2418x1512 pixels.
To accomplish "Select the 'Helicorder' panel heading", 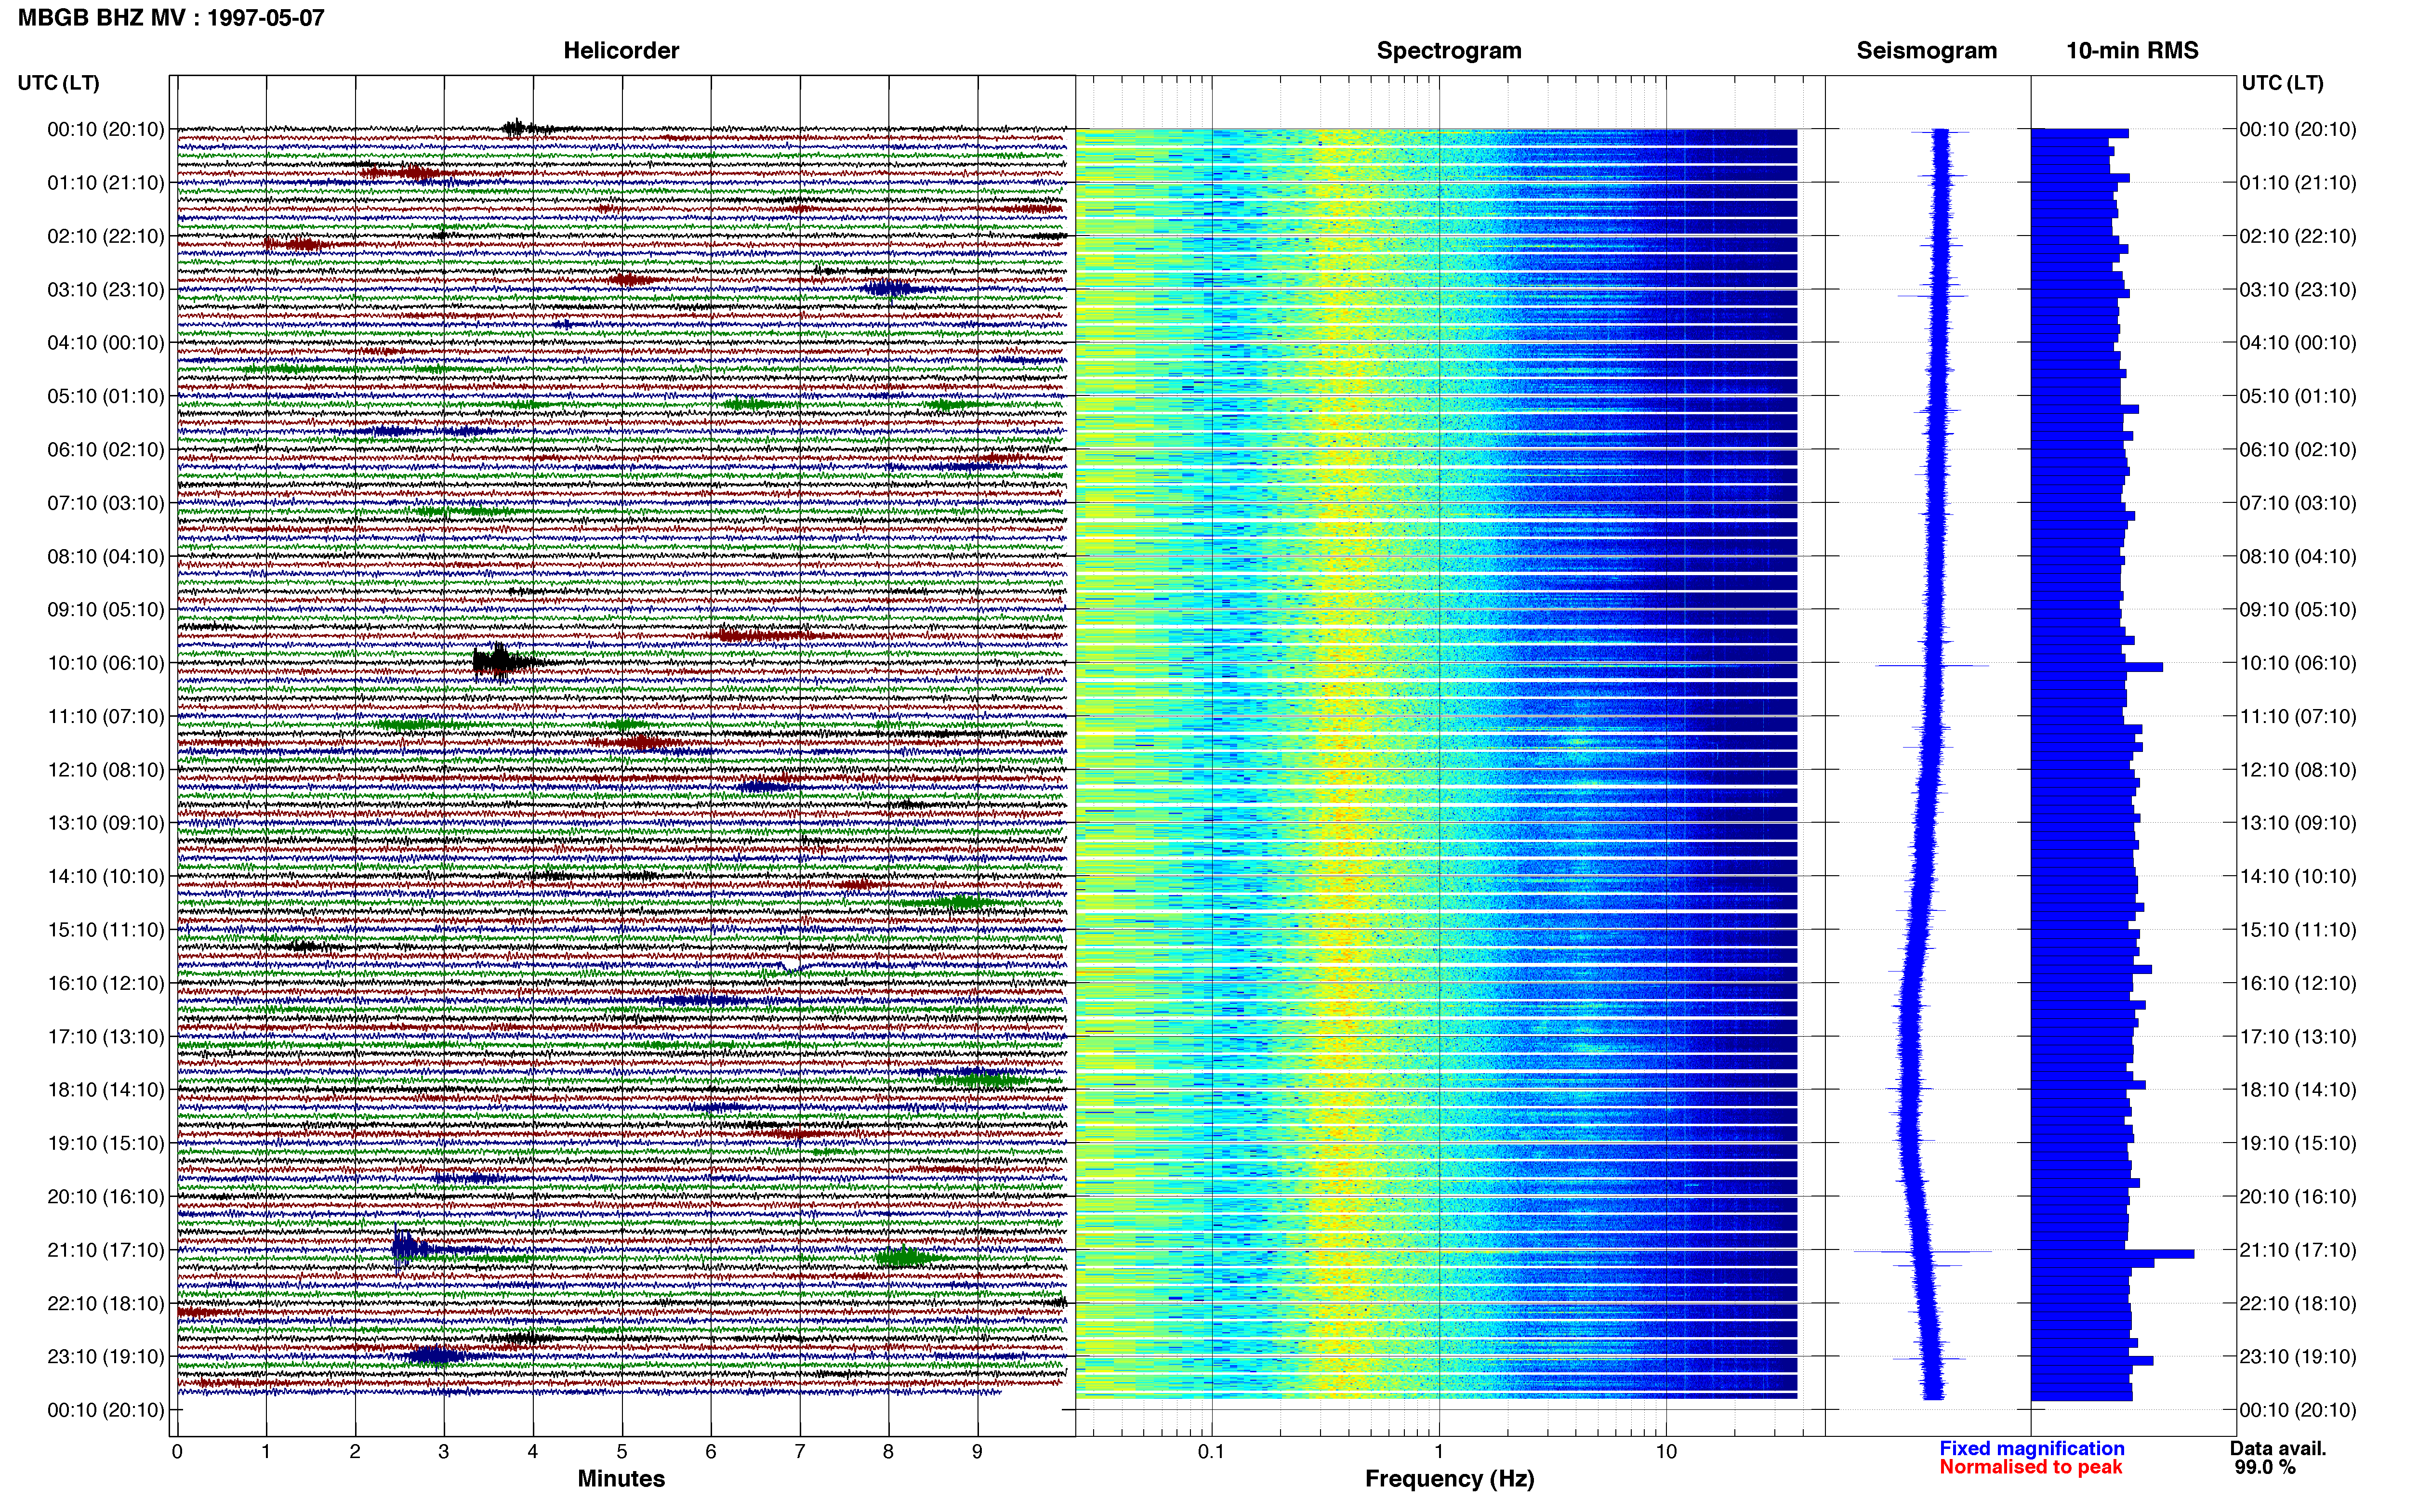I will [621, 50].
